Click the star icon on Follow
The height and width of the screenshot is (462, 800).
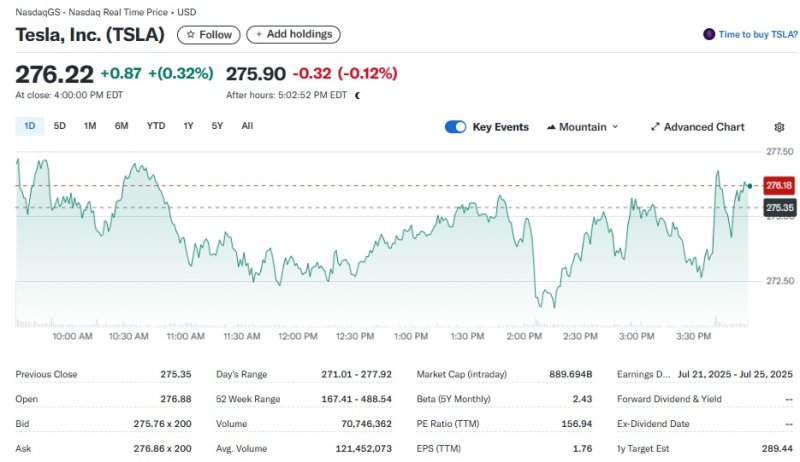(190, 34)
